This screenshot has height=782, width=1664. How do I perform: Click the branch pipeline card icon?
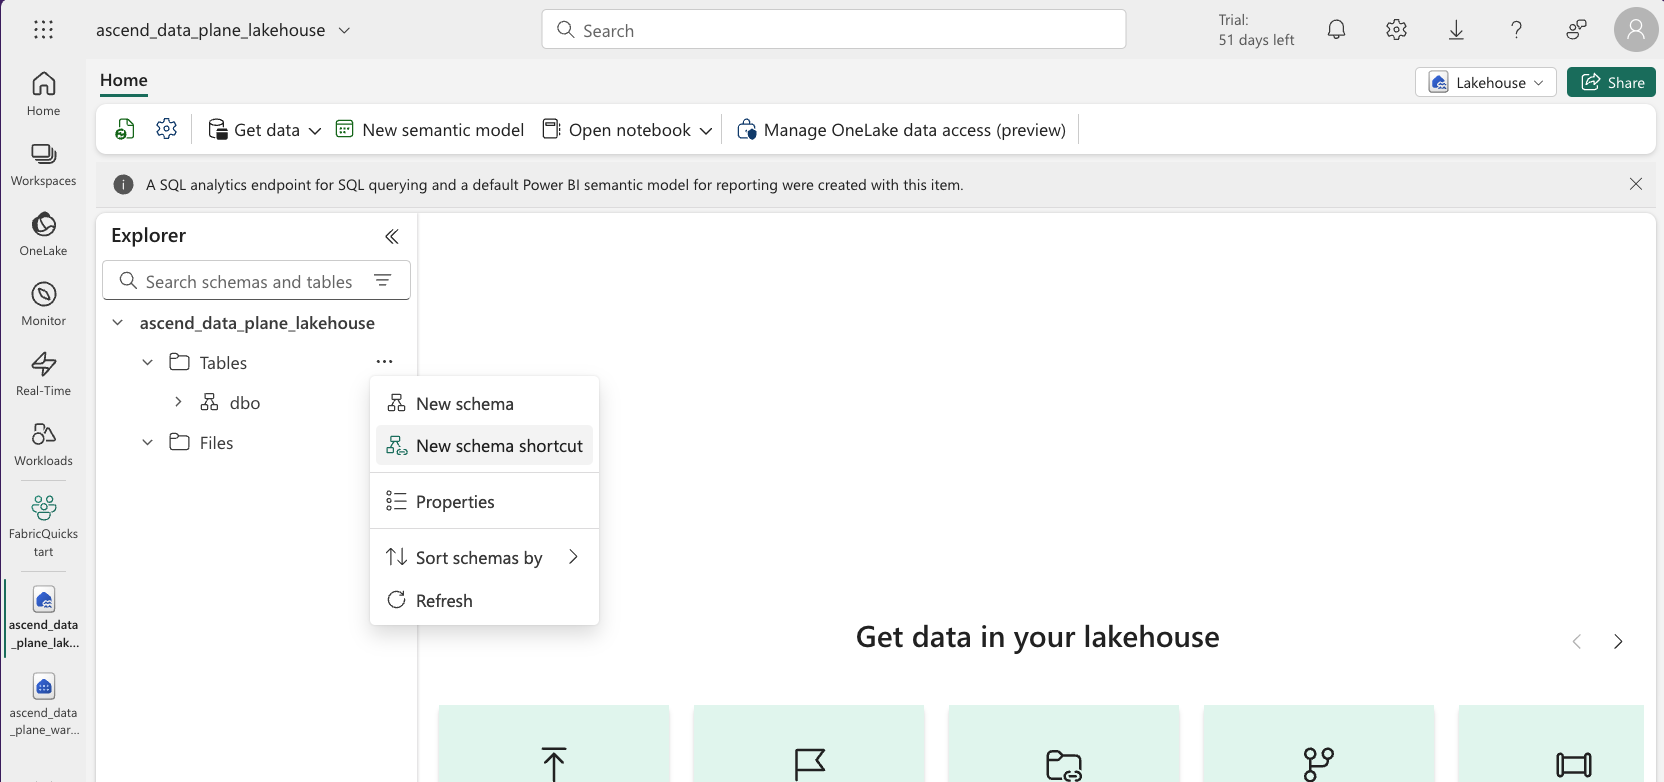[1319, 764]
